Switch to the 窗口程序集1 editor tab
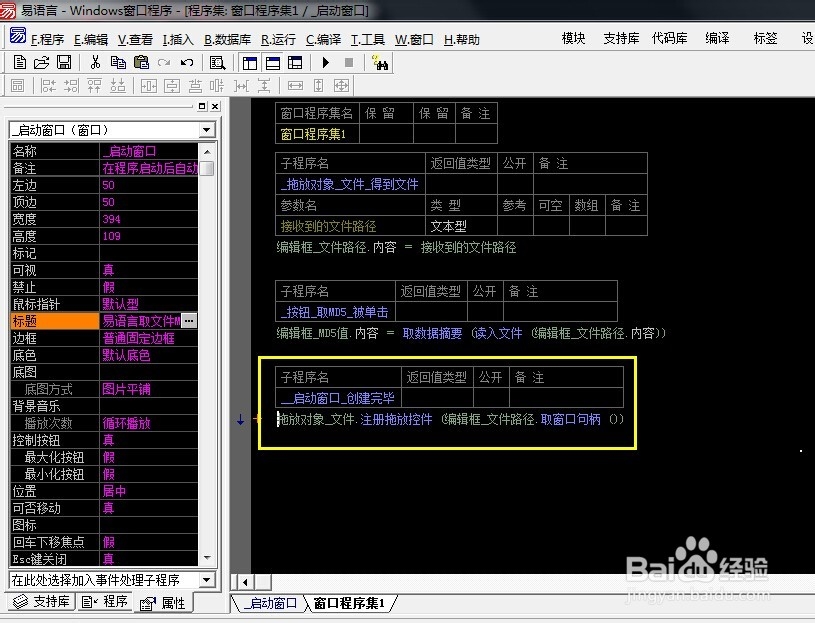 click(349, 603)
